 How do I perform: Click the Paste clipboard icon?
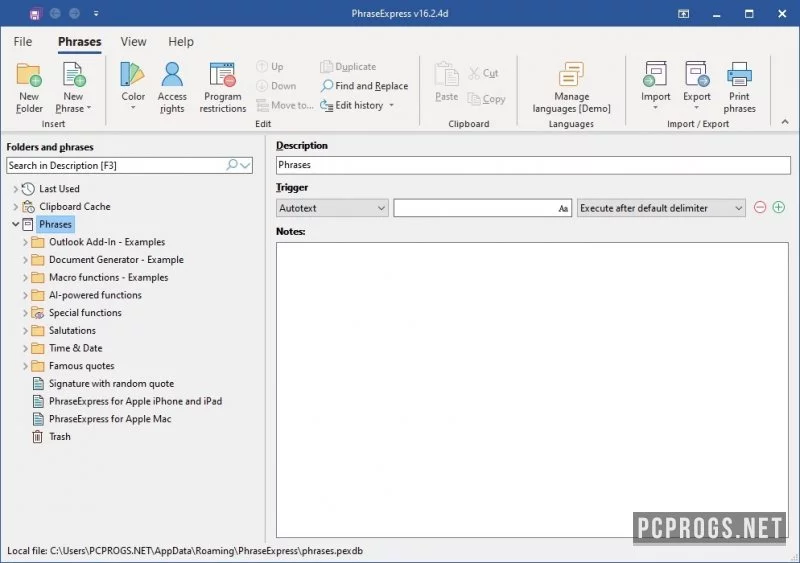click(446, 75)
